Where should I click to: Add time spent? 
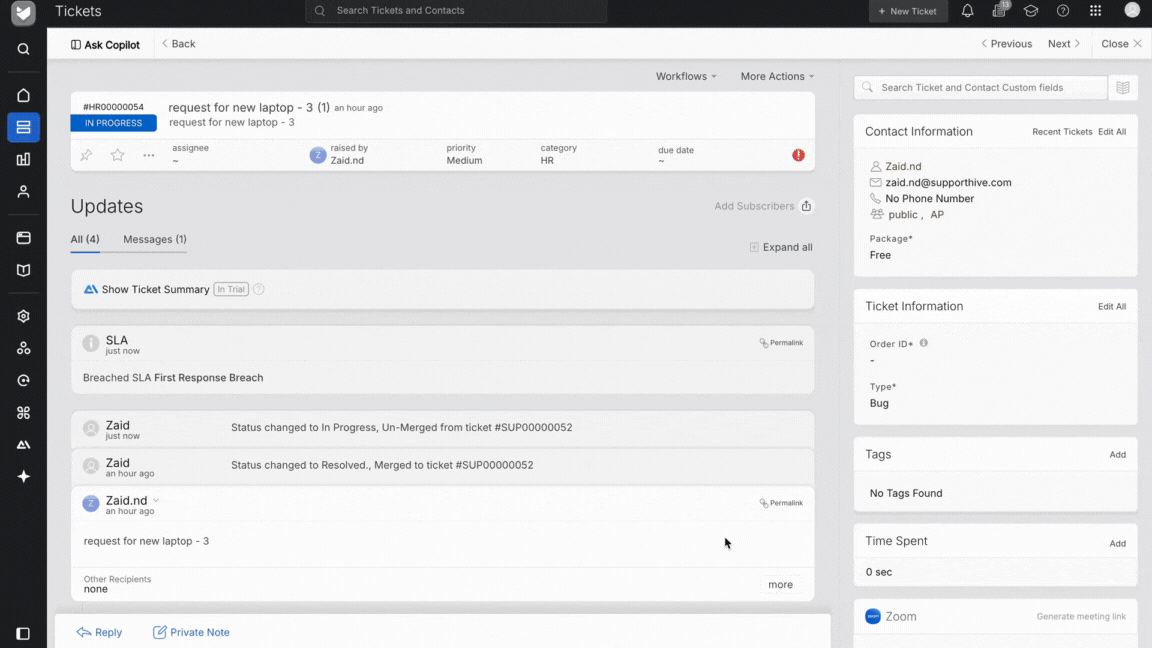click(x=1117, y=544)
